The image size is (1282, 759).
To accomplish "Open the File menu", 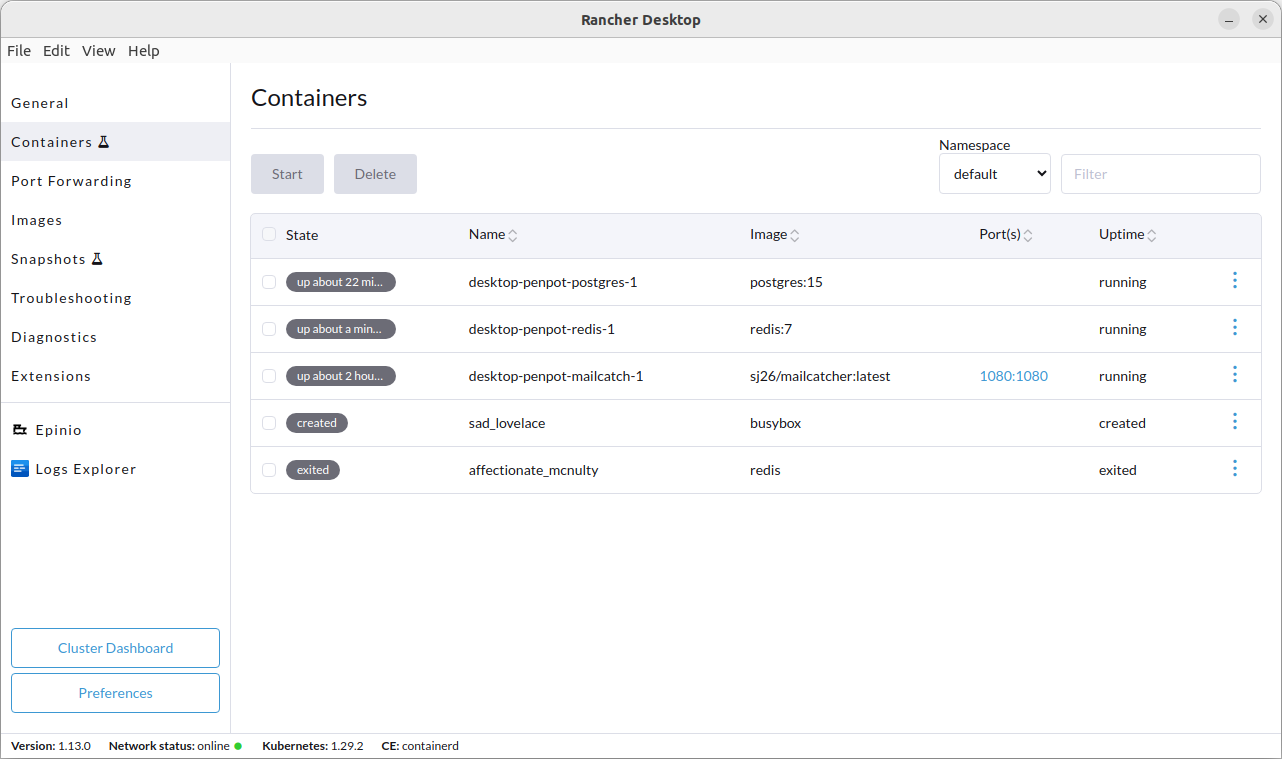I will pyautogui.click(x=19, y=51).
